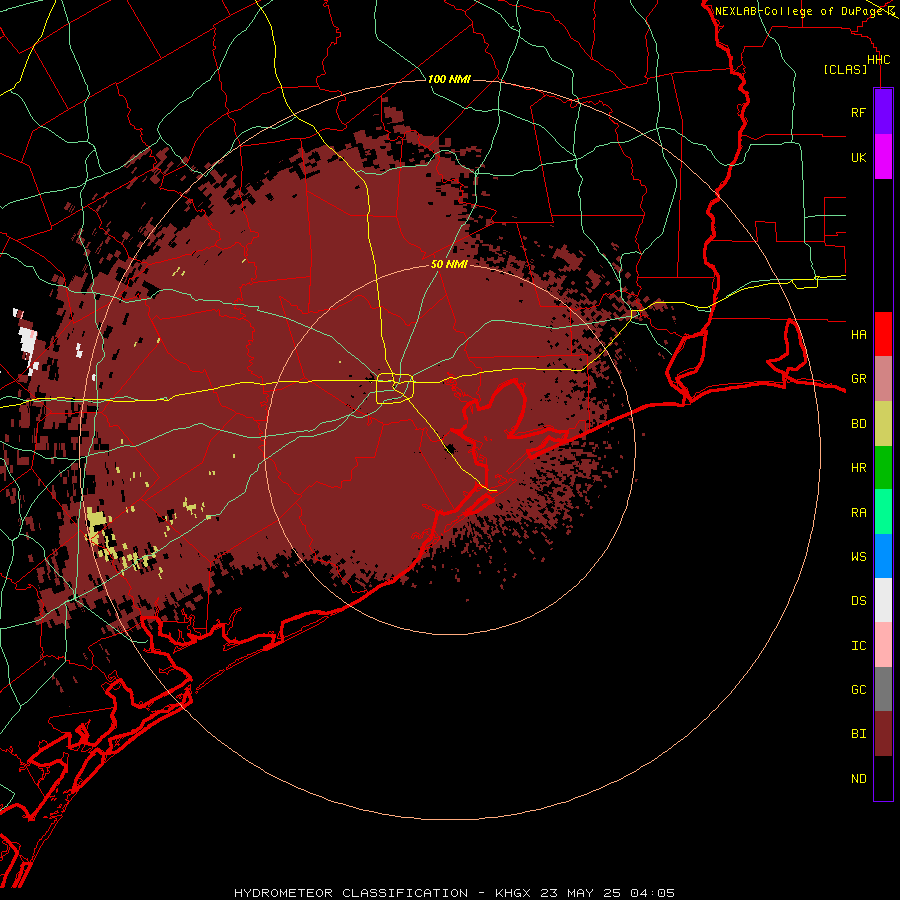Select the GC gray legend swatch

pyautogui.click(x=883, y=689)
